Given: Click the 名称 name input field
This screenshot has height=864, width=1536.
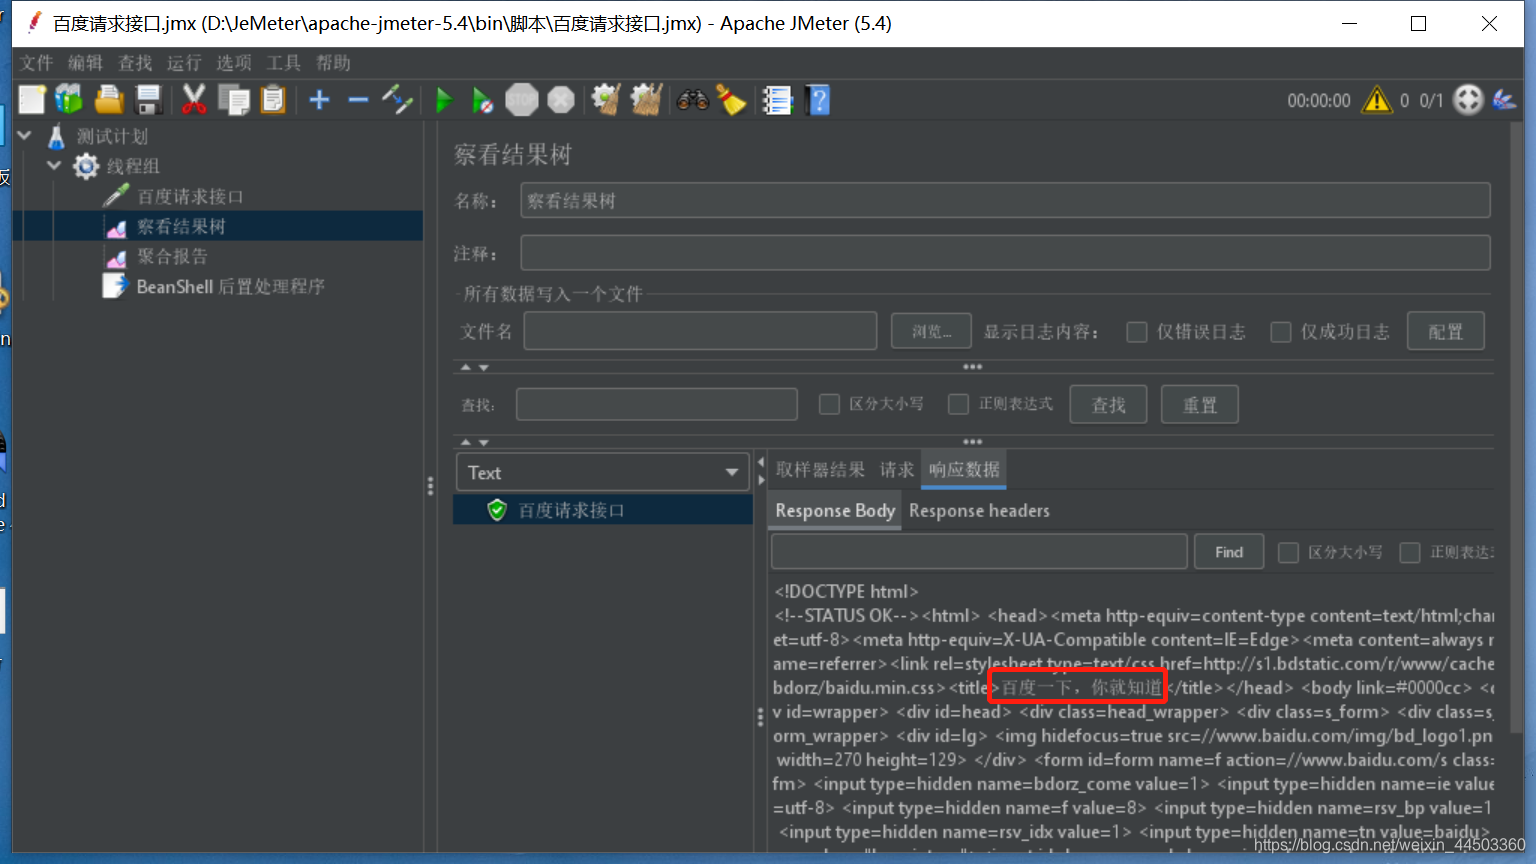Looking at the screenshot, I should pos(1005,201).
